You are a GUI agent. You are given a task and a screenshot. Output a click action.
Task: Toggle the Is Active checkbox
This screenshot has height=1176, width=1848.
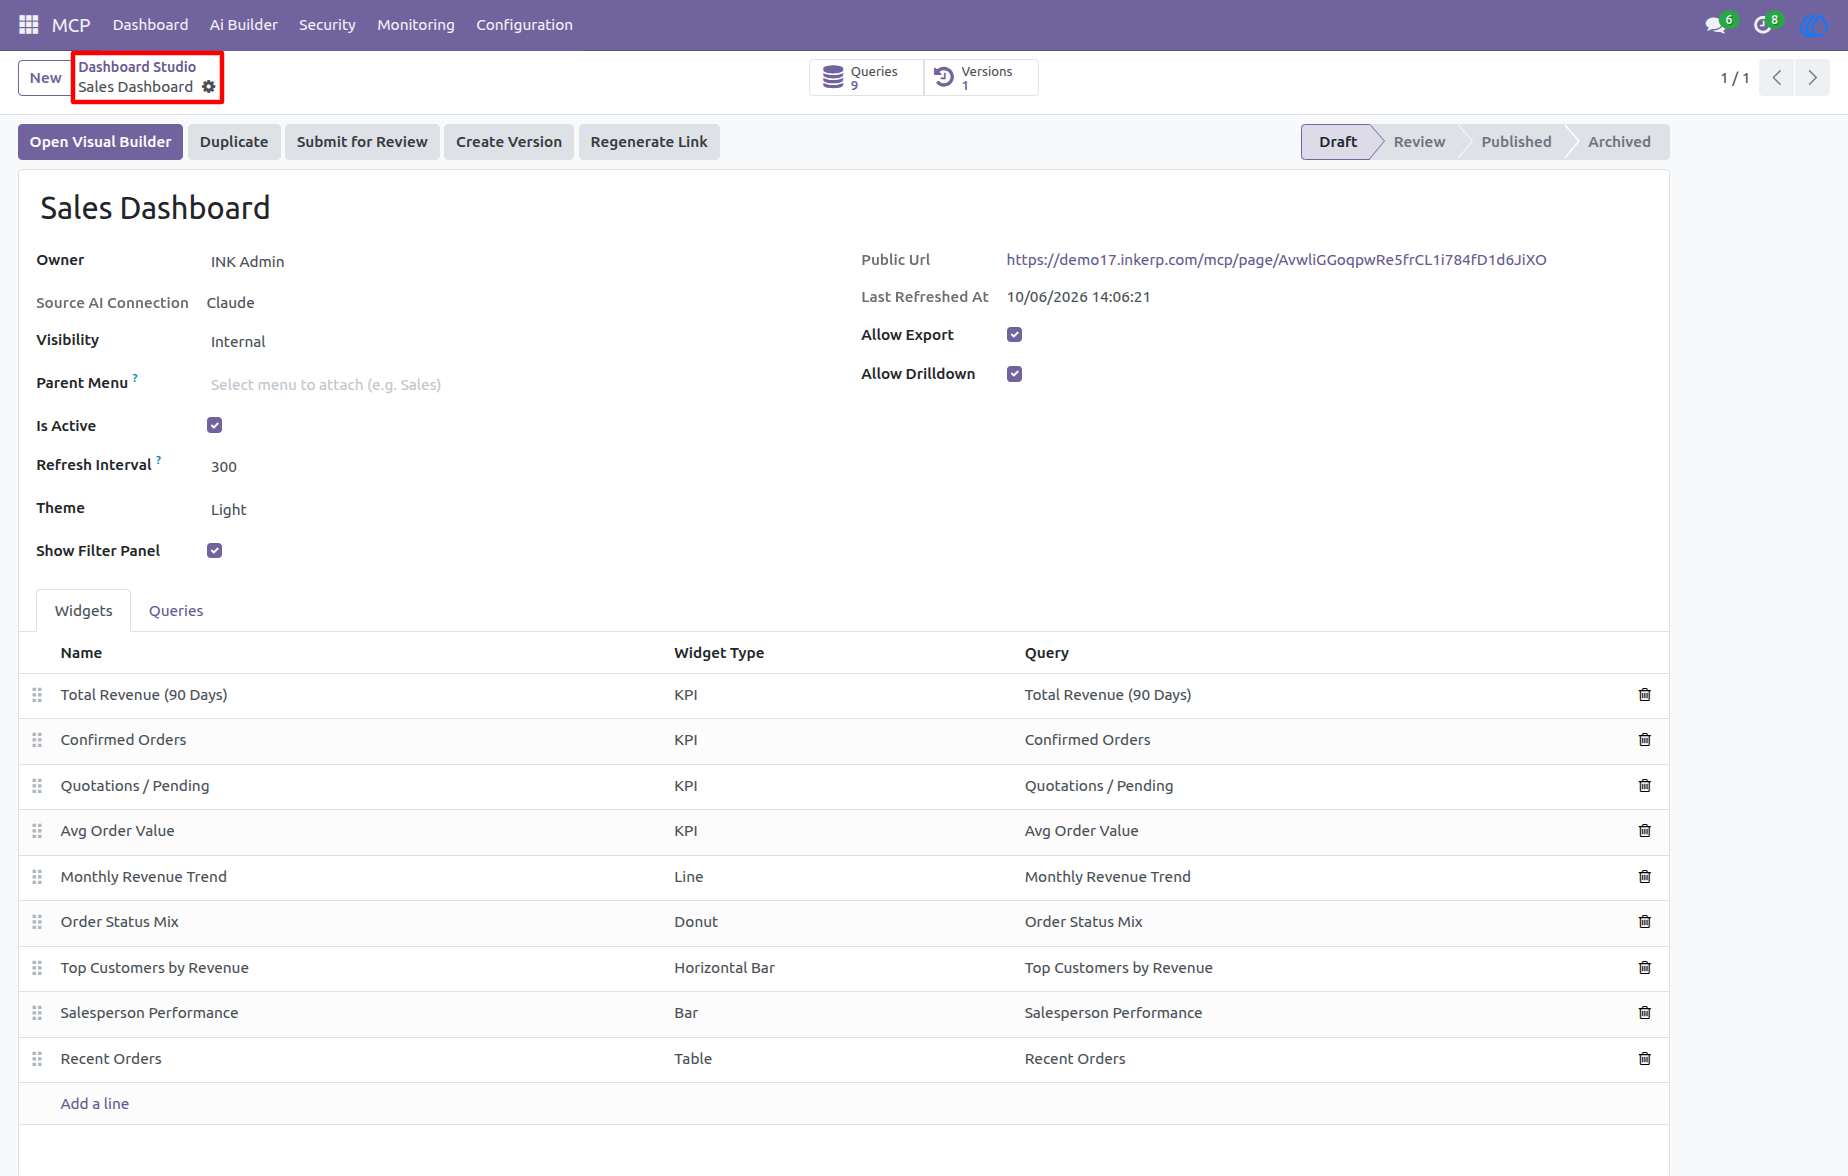pyautogui.click(x=214, y=425)
